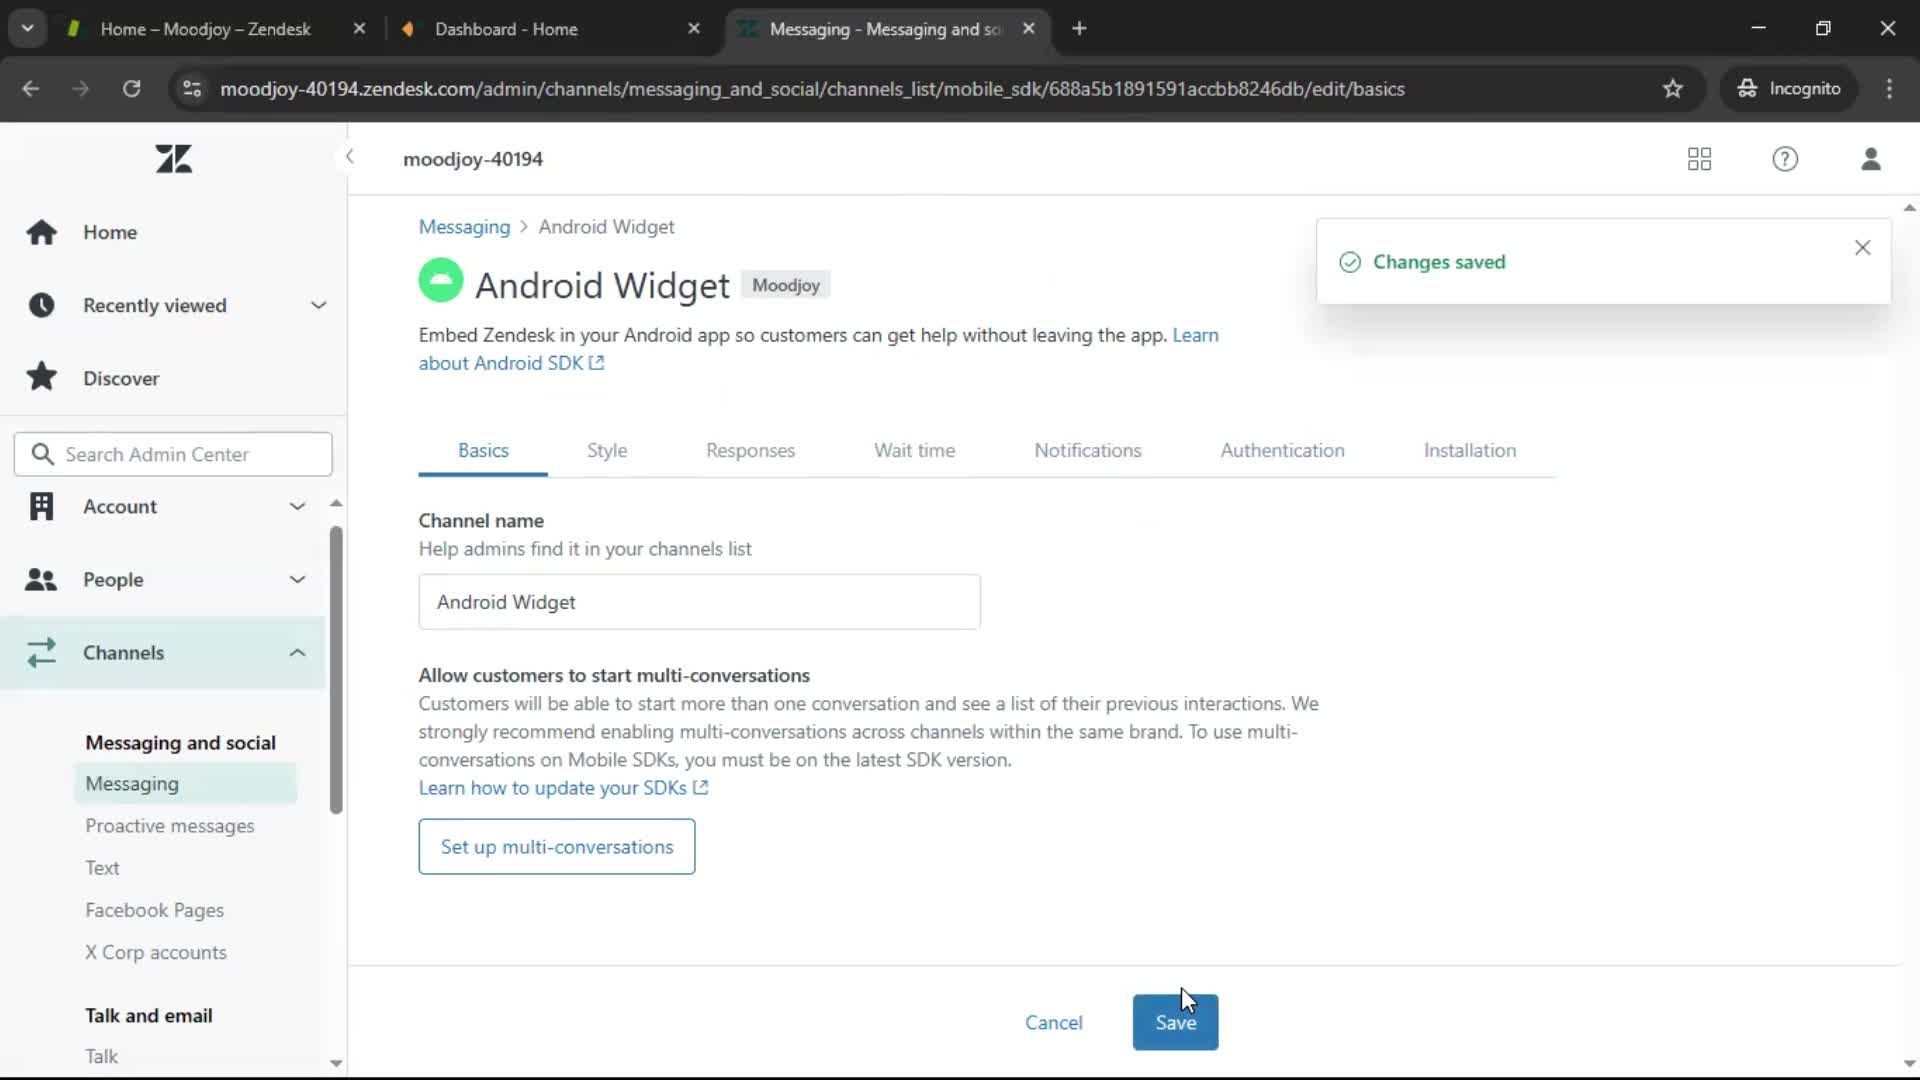This screenshot has height=1080, width=1920.
Task: Select Messaging in sidebar
Action: pyautogui.click(x=185, y=783)
